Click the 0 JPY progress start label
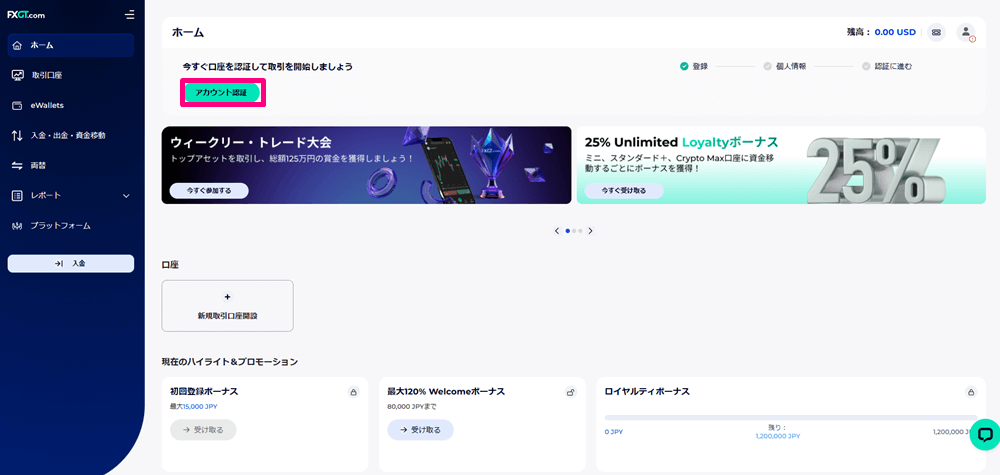This screenshot has width=1000, height=475. 614,432
